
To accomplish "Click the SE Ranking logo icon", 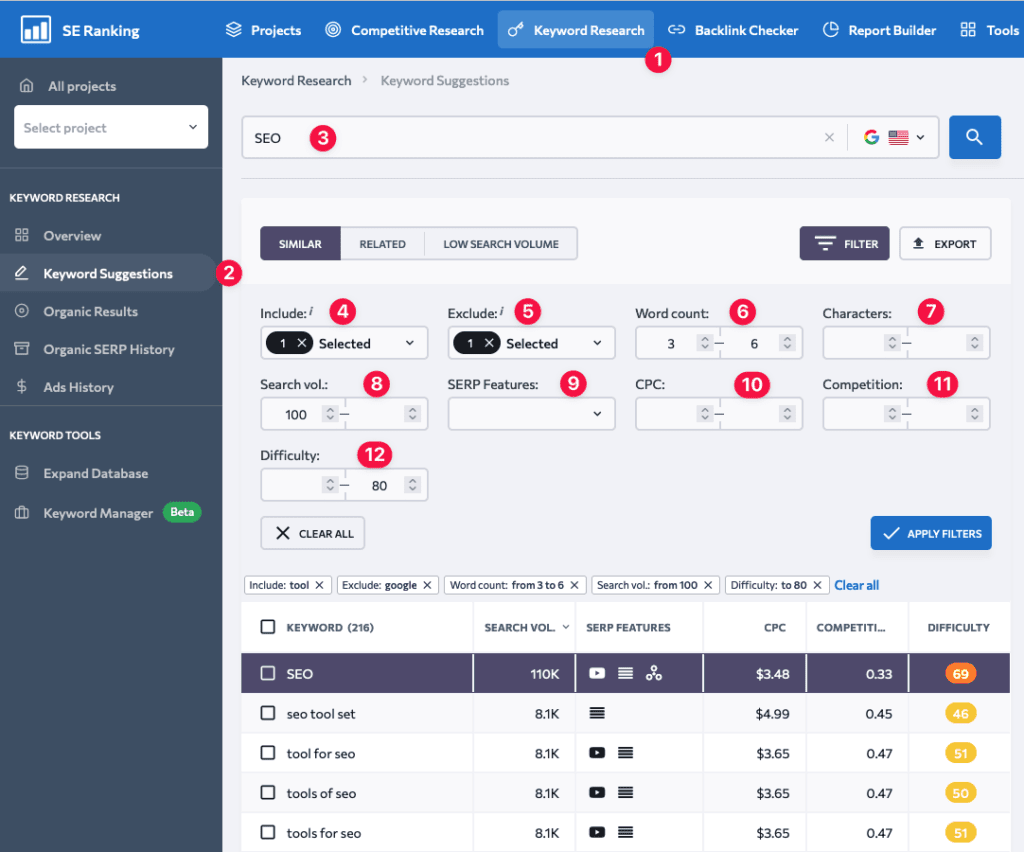I will point(36,30).
